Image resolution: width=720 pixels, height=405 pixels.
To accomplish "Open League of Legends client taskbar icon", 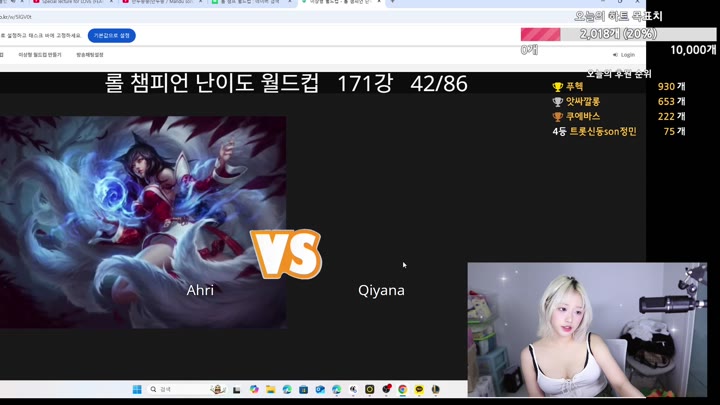I will pyautogui.click(x=436, y=389).
